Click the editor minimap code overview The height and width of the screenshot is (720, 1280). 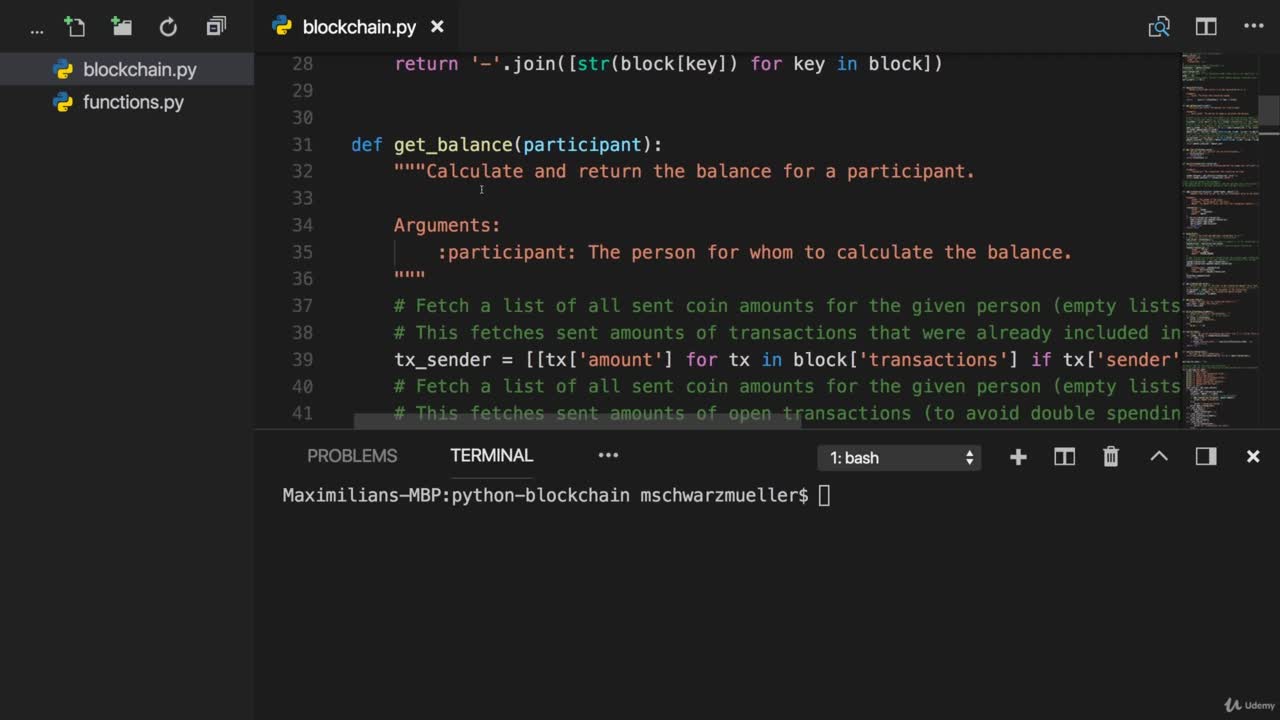1219,240
